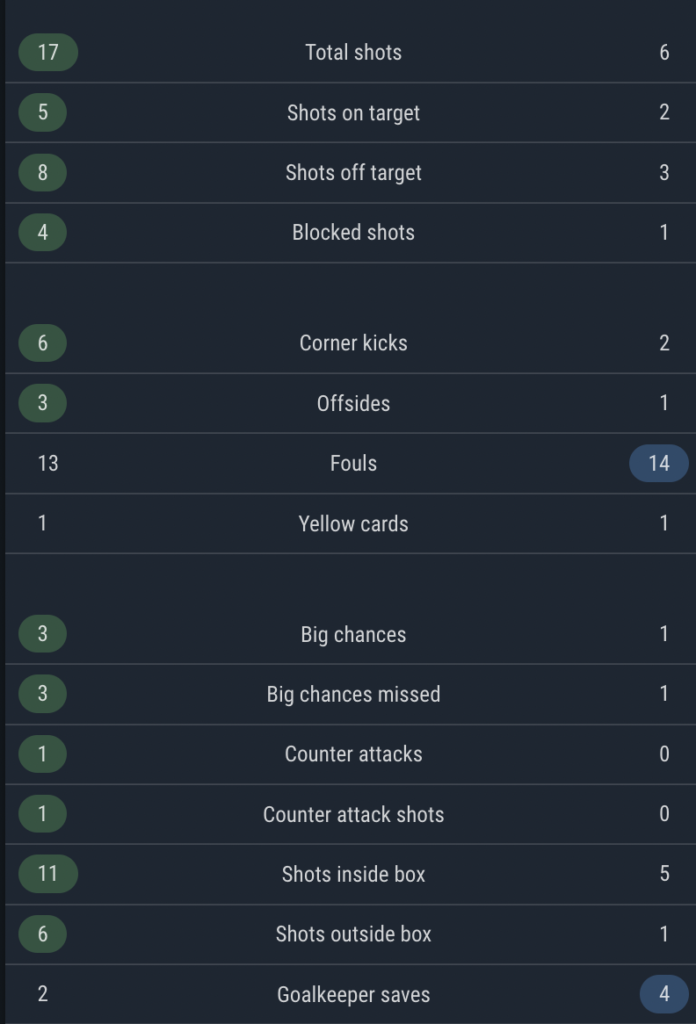The width and height of the screenshot is (696, 1024).
Task: Click the Shots on target badge showing 5
Action: [41, 112]
